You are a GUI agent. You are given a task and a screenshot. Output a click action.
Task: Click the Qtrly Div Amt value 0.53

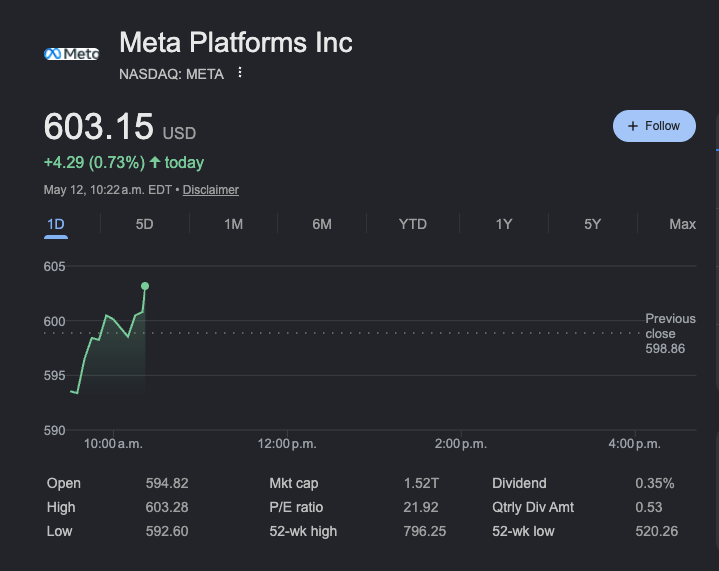[649, 507]
